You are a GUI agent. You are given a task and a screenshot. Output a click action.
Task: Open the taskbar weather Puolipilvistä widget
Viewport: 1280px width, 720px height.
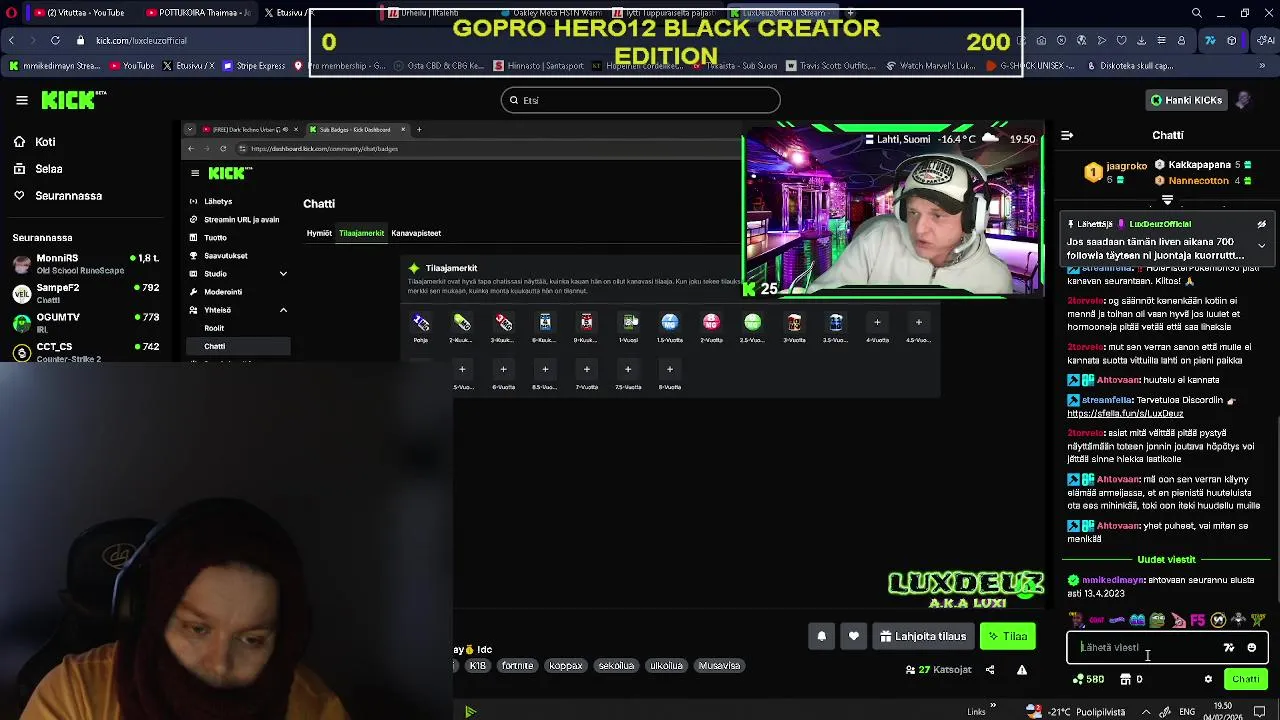pos(1077,712)
